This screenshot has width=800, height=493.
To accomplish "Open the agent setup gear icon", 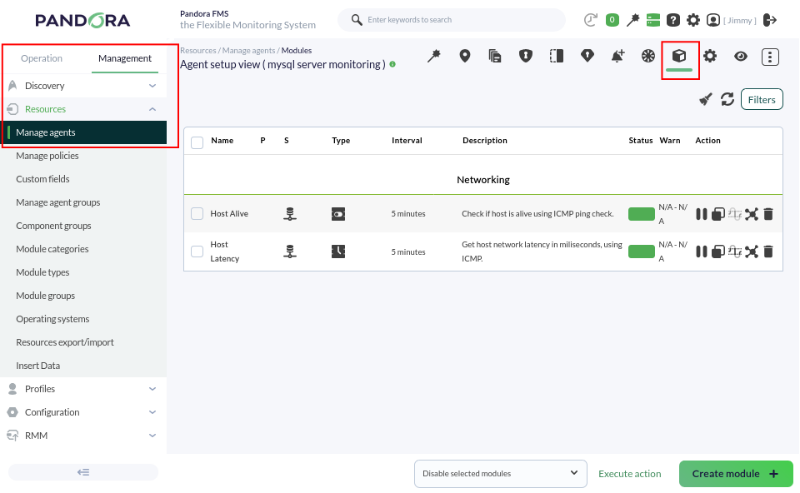I will click(x=710, y=56).
